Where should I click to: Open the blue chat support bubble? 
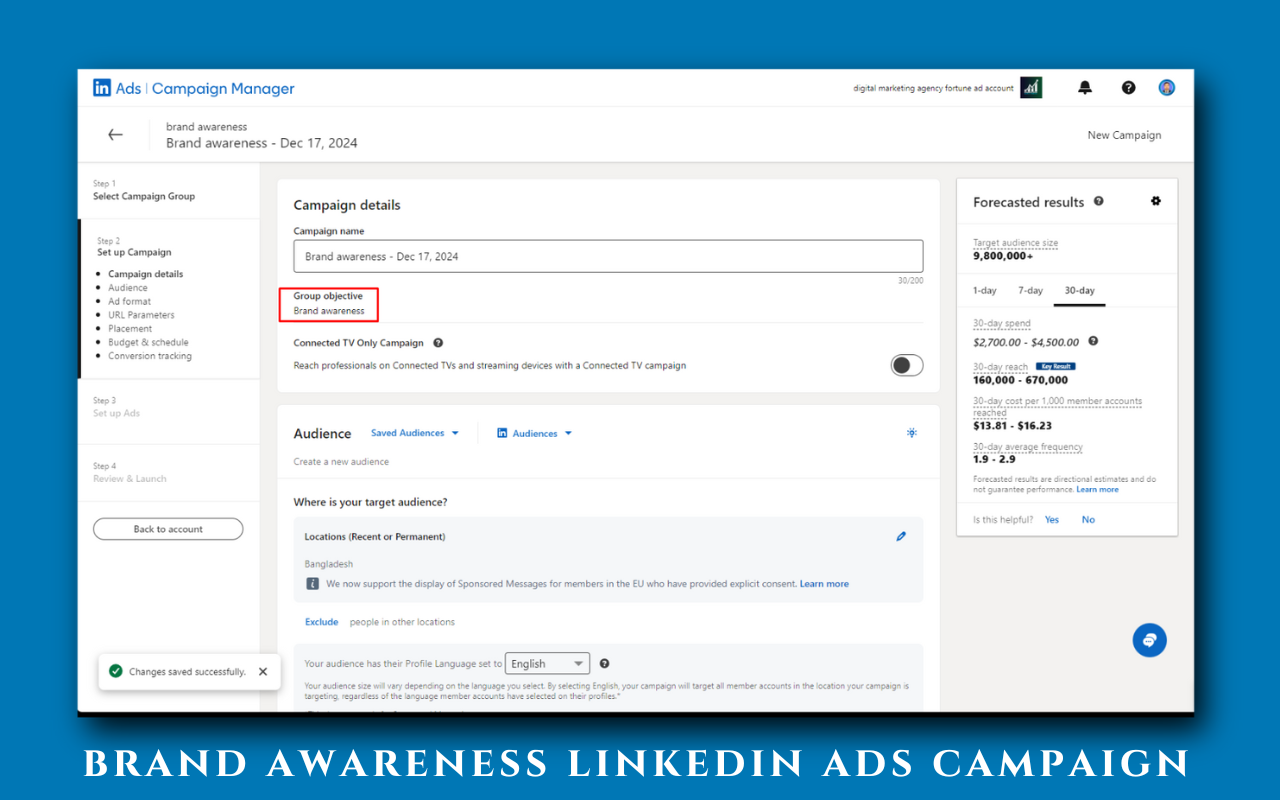coord(1149,640)
